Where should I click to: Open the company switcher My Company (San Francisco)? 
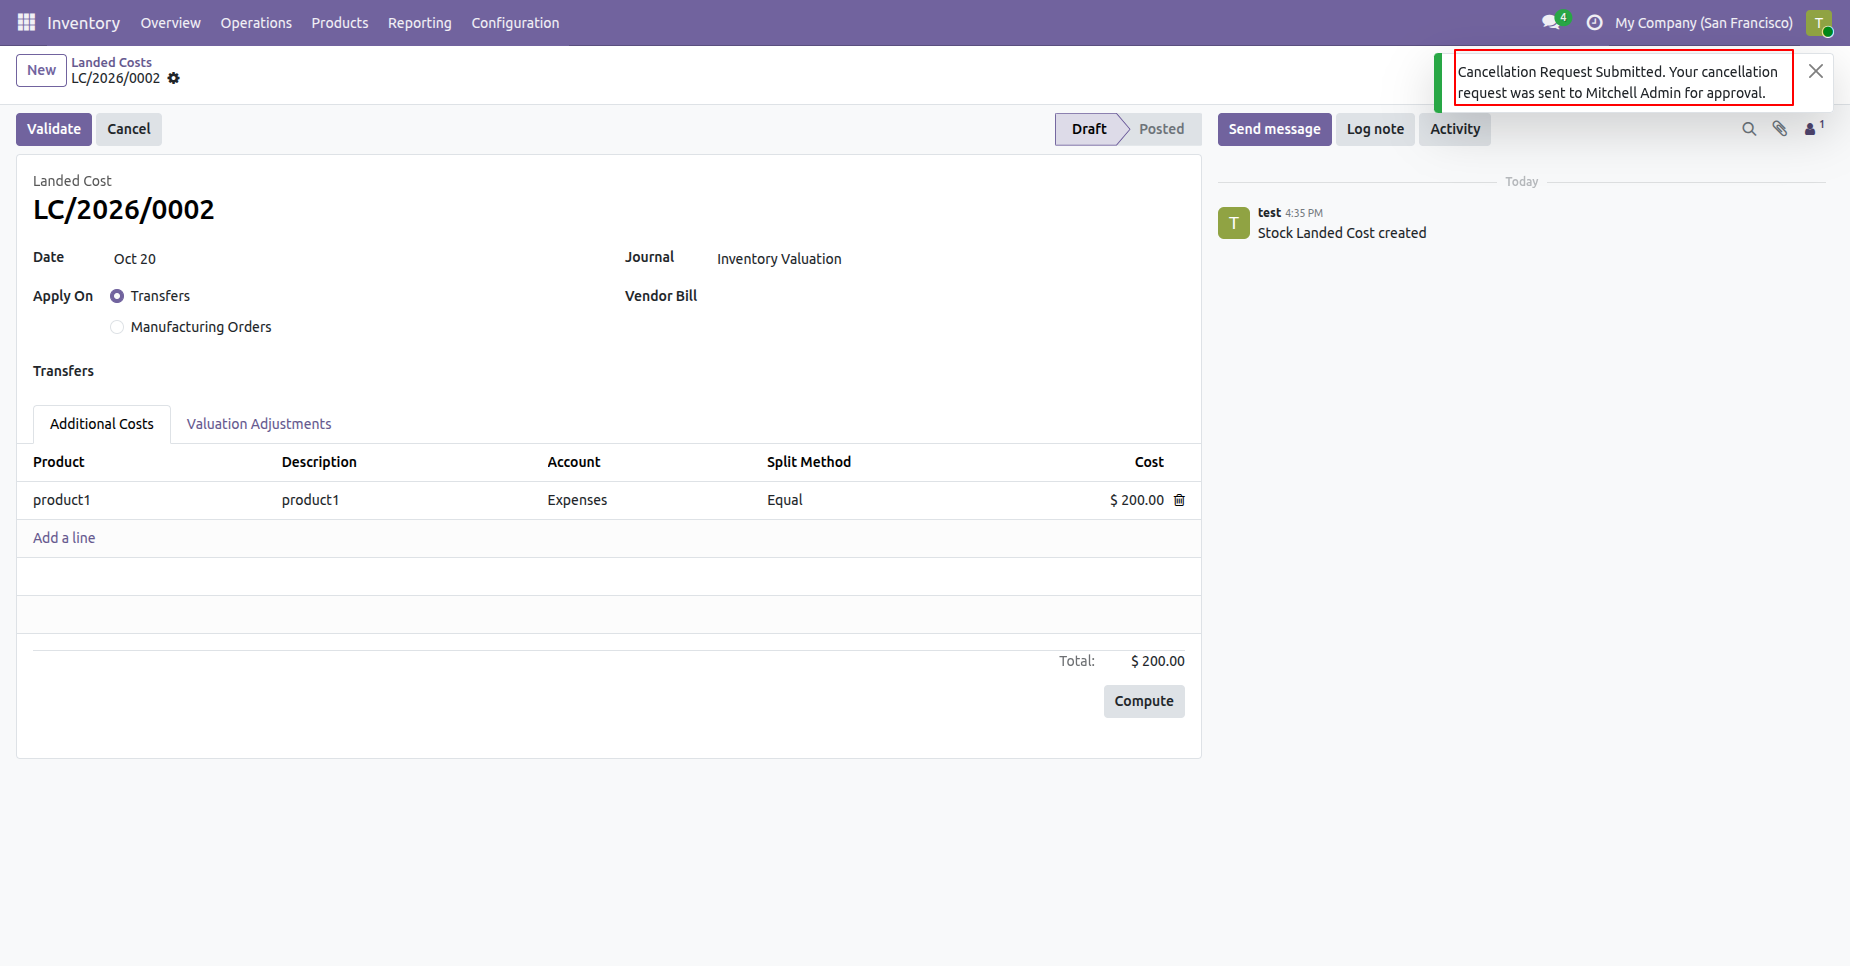click(x=1704, y=23)
